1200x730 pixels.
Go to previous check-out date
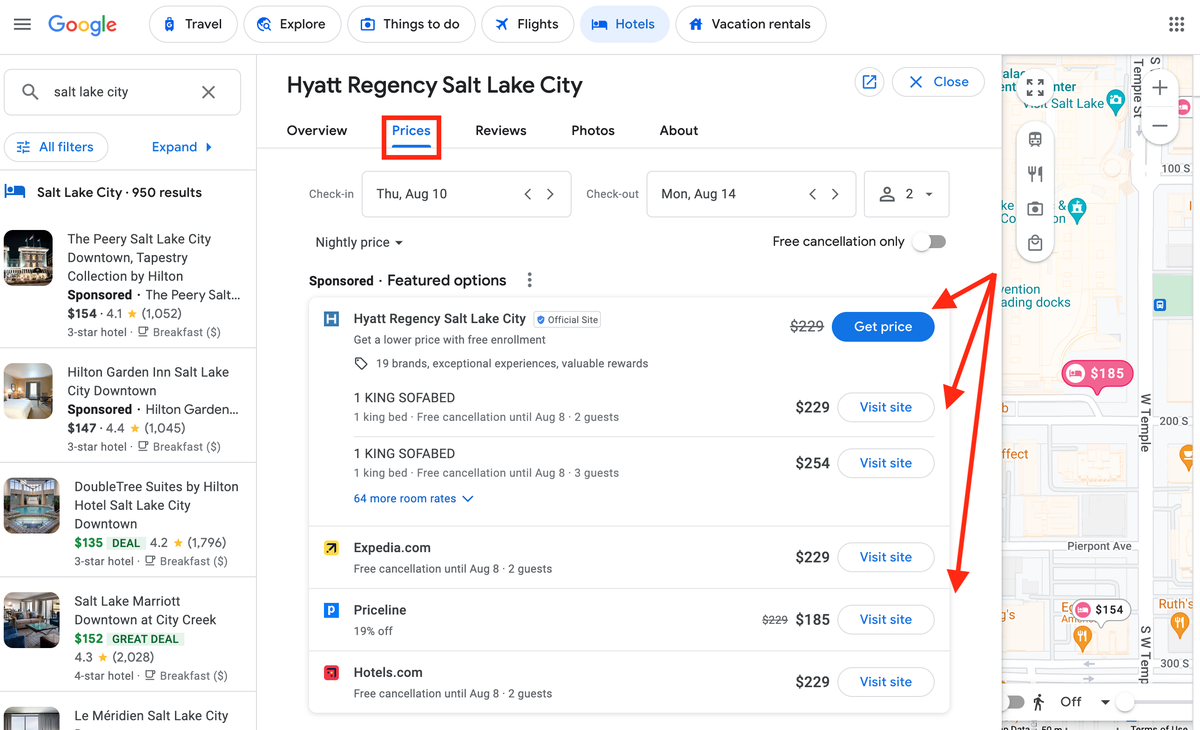[x=813, y=194]
